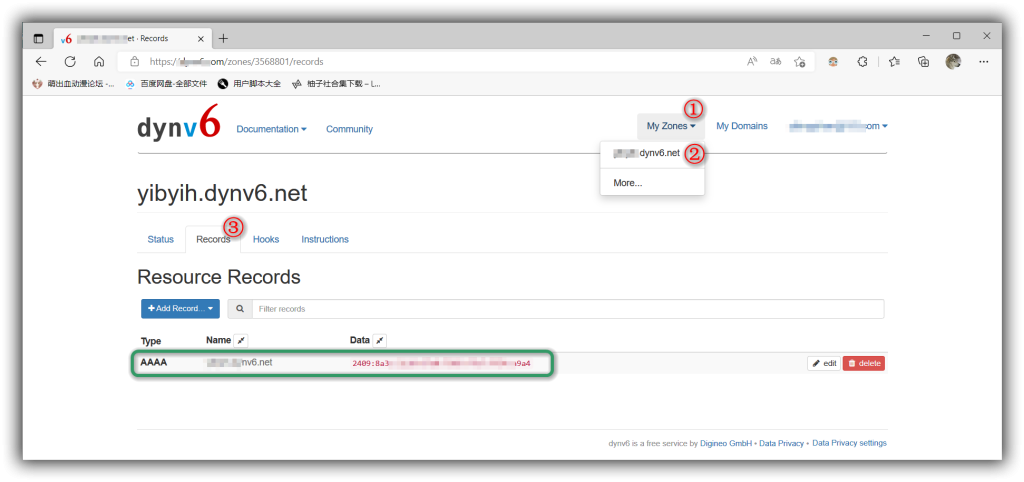This screenshot has height=482, width=1024.
Task: Open 用户脚本大全 bookmark
Action: coord(249,84)
